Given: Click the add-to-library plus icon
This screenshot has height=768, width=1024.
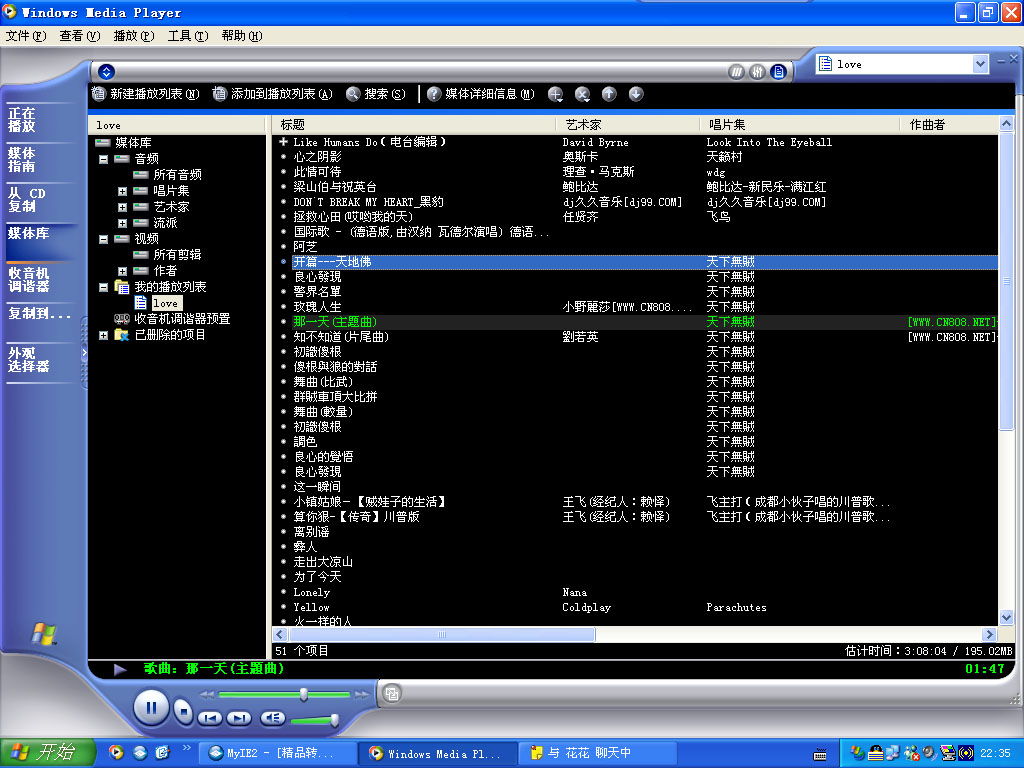Looking at the screenshot, I should [556, 94].
